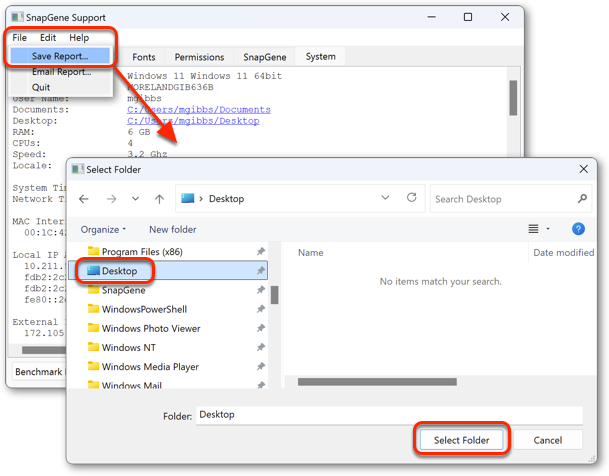
Task: Switch to the System tab
Action: [x=320, y=57]
